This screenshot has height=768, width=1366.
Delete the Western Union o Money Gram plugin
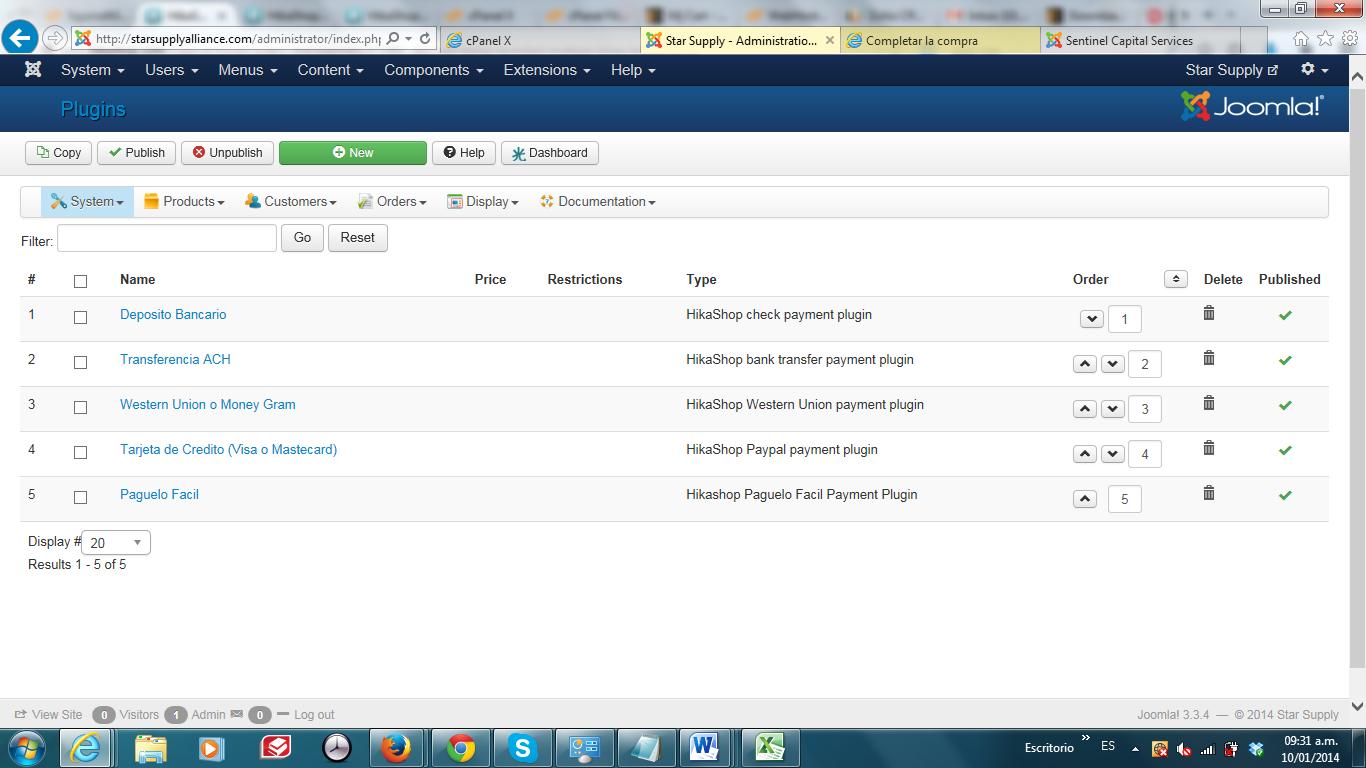pos(1209,403)
